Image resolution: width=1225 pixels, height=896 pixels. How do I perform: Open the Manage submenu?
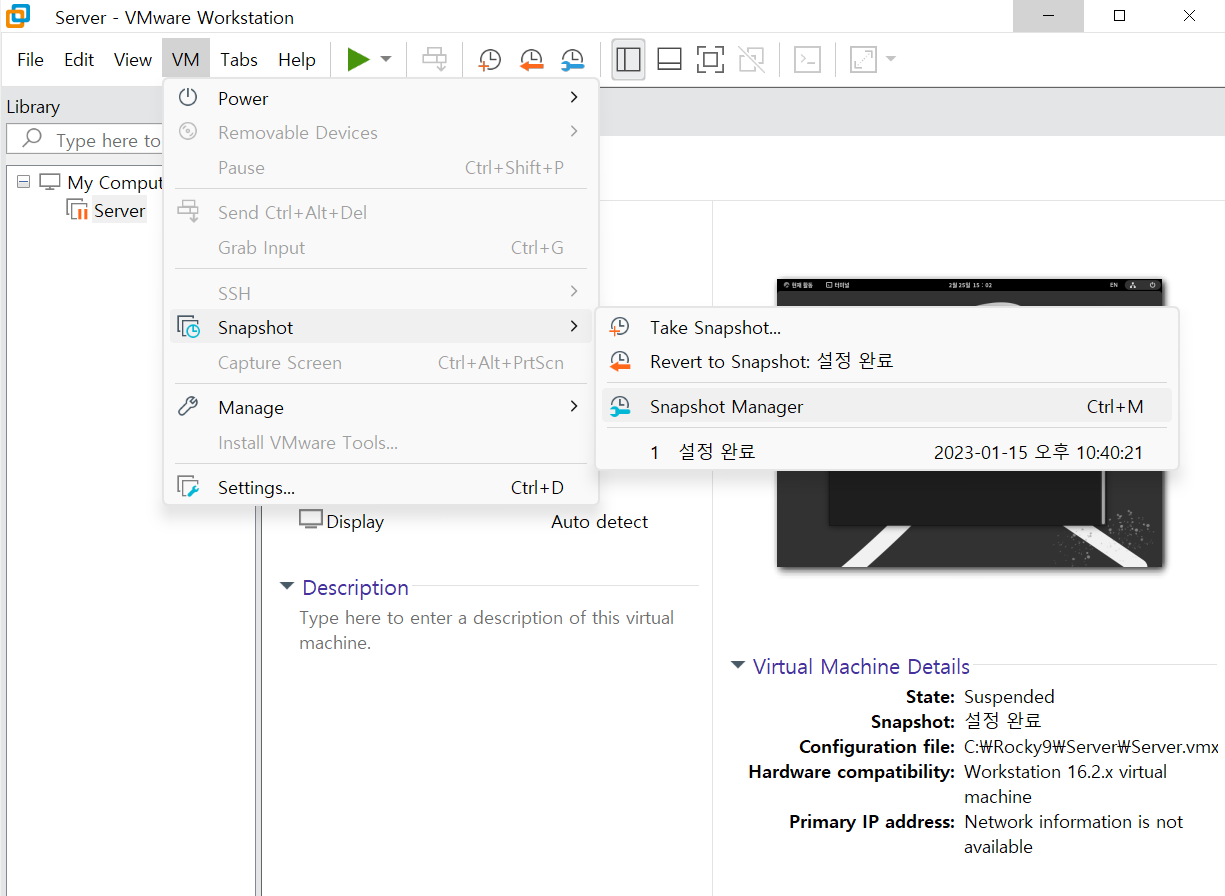(380, 407)
